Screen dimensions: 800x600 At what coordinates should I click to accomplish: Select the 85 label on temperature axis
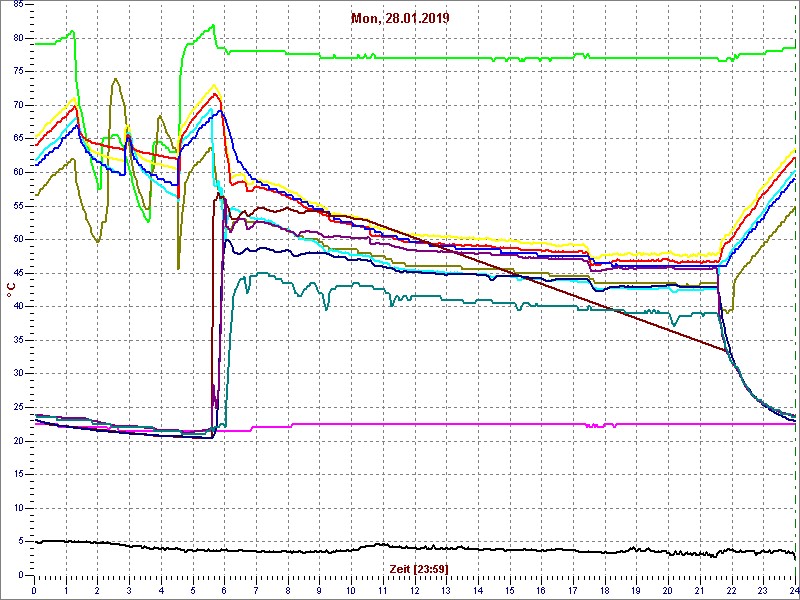17,5
